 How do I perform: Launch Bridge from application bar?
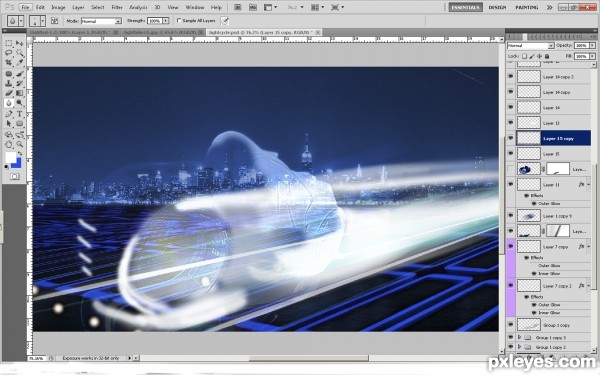click(x=238, y=7)
